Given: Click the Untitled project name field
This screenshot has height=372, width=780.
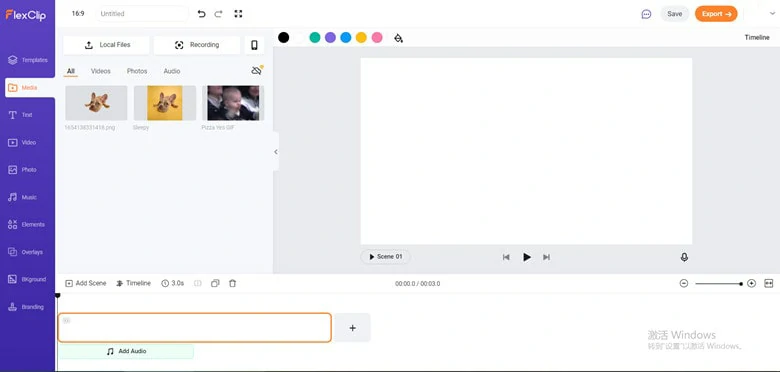Looking at the screenshot, I should [x=142, y=14].
